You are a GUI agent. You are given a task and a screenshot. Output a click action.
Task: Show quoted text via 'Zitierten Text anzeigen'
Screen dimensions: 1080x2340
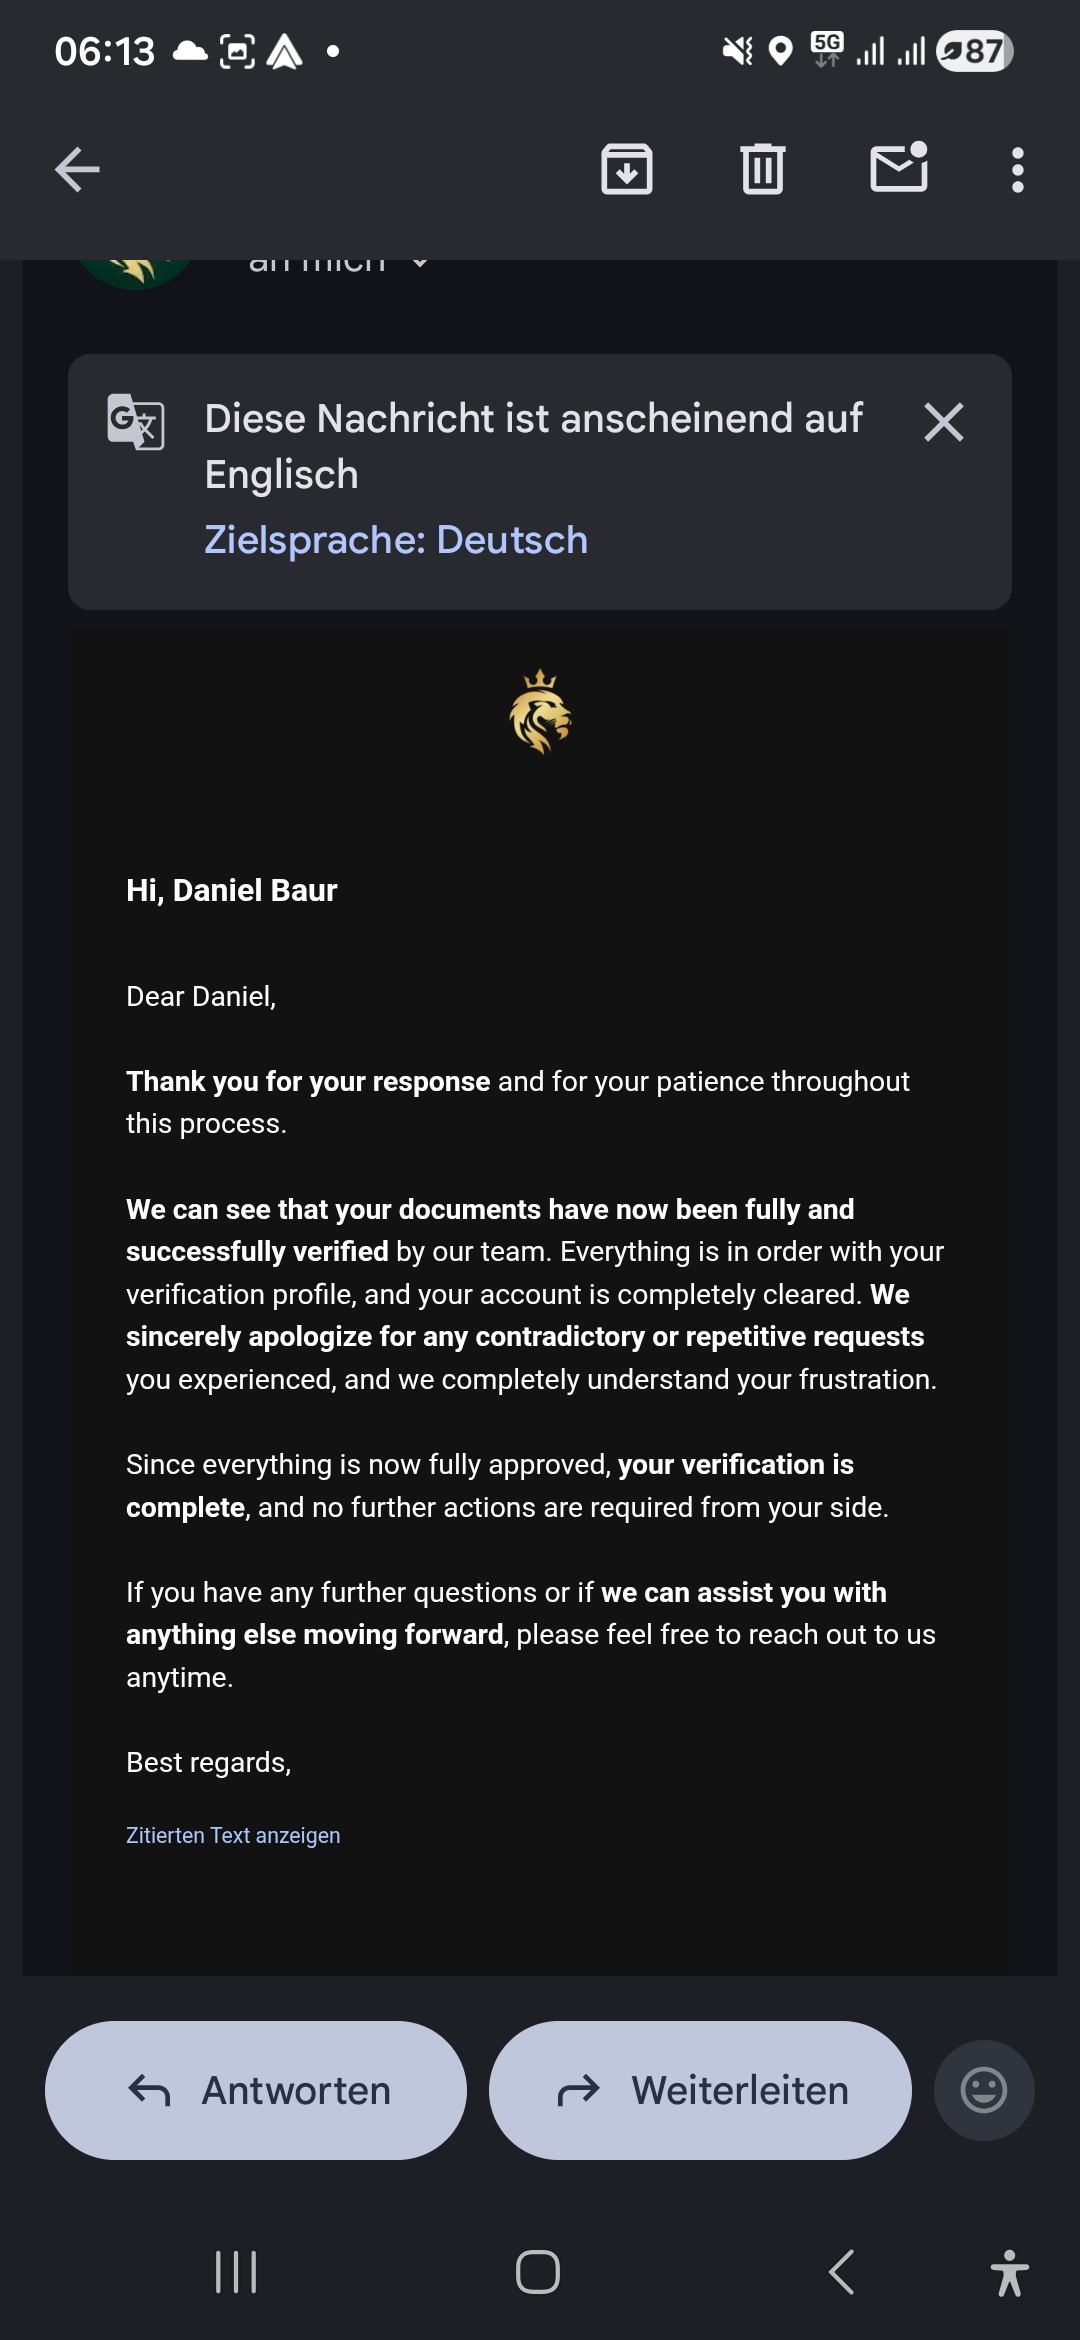pyautogui.click(x=233, y=1835)
